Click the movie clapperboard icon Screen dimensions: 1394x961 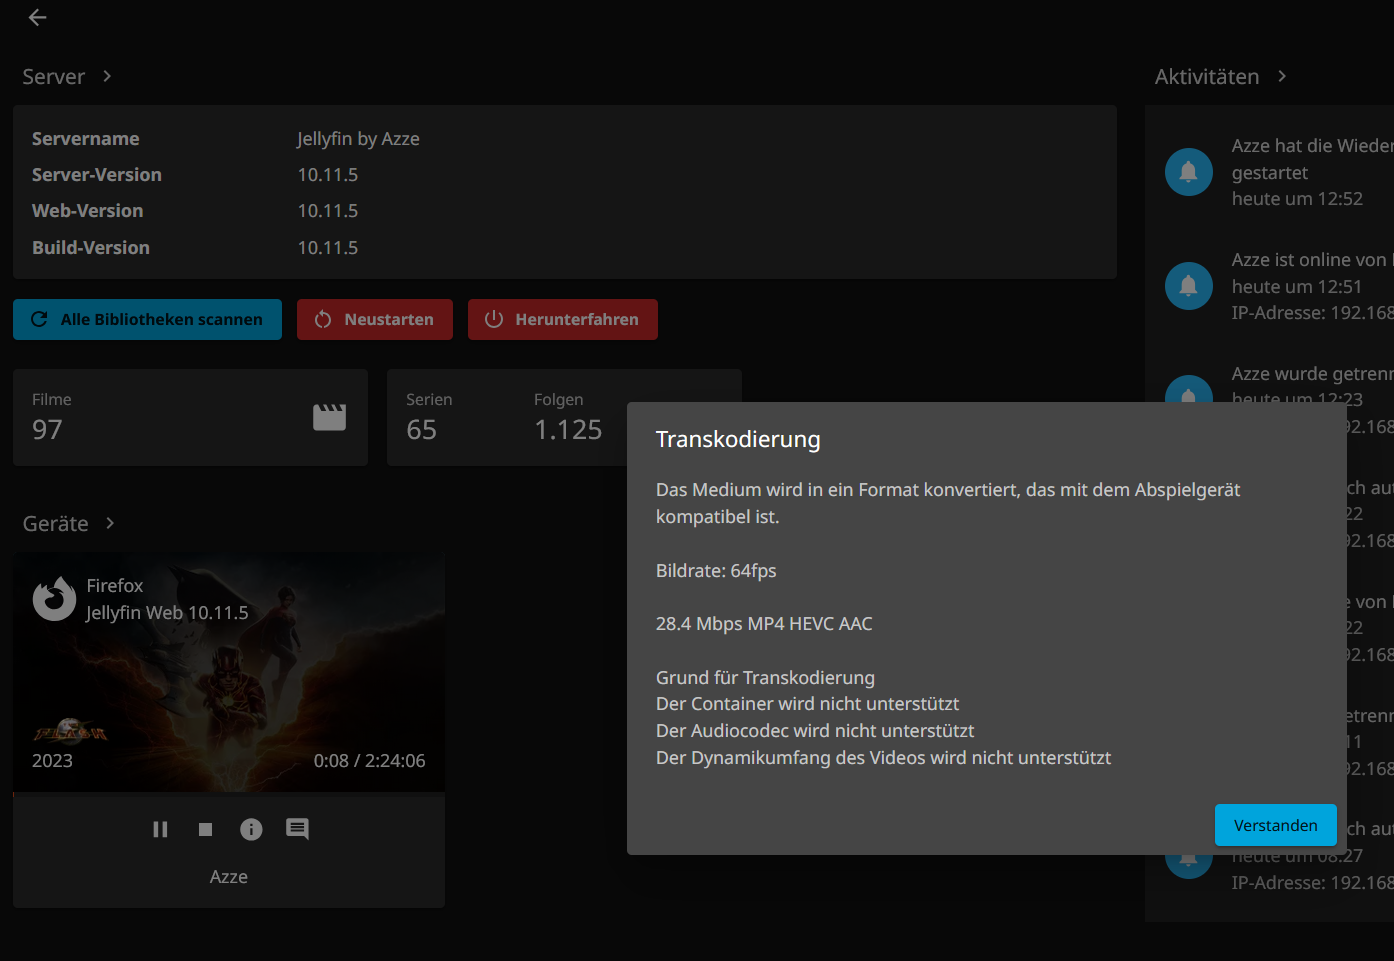329,417
